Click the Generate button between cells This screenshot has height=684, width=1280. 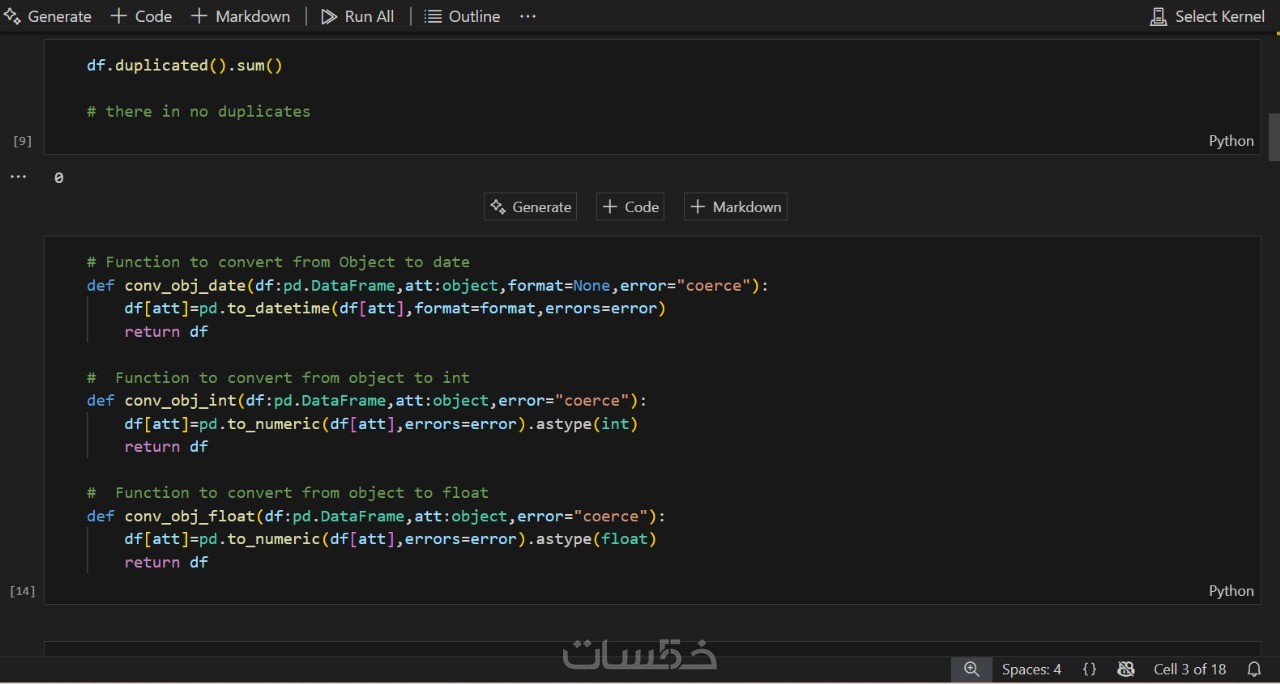point(530,207)
